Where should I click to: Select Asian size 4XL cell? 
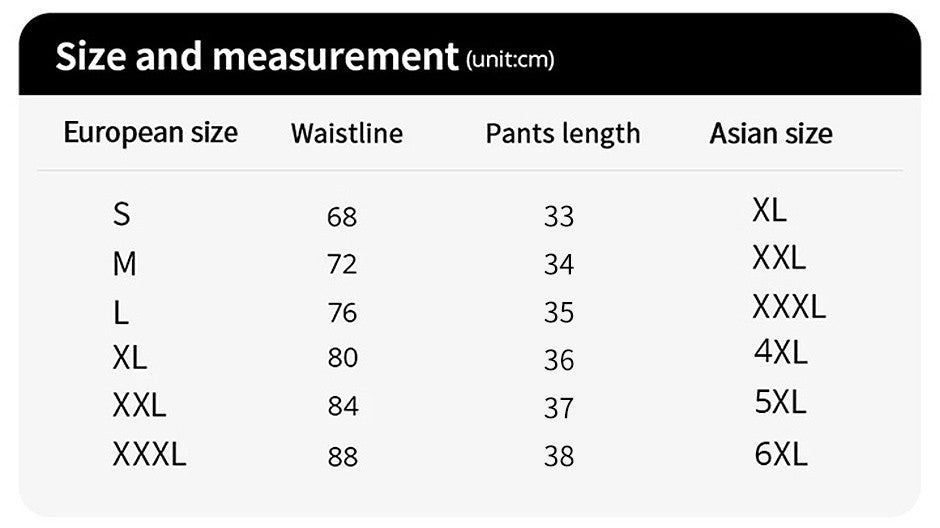[781, 352]
